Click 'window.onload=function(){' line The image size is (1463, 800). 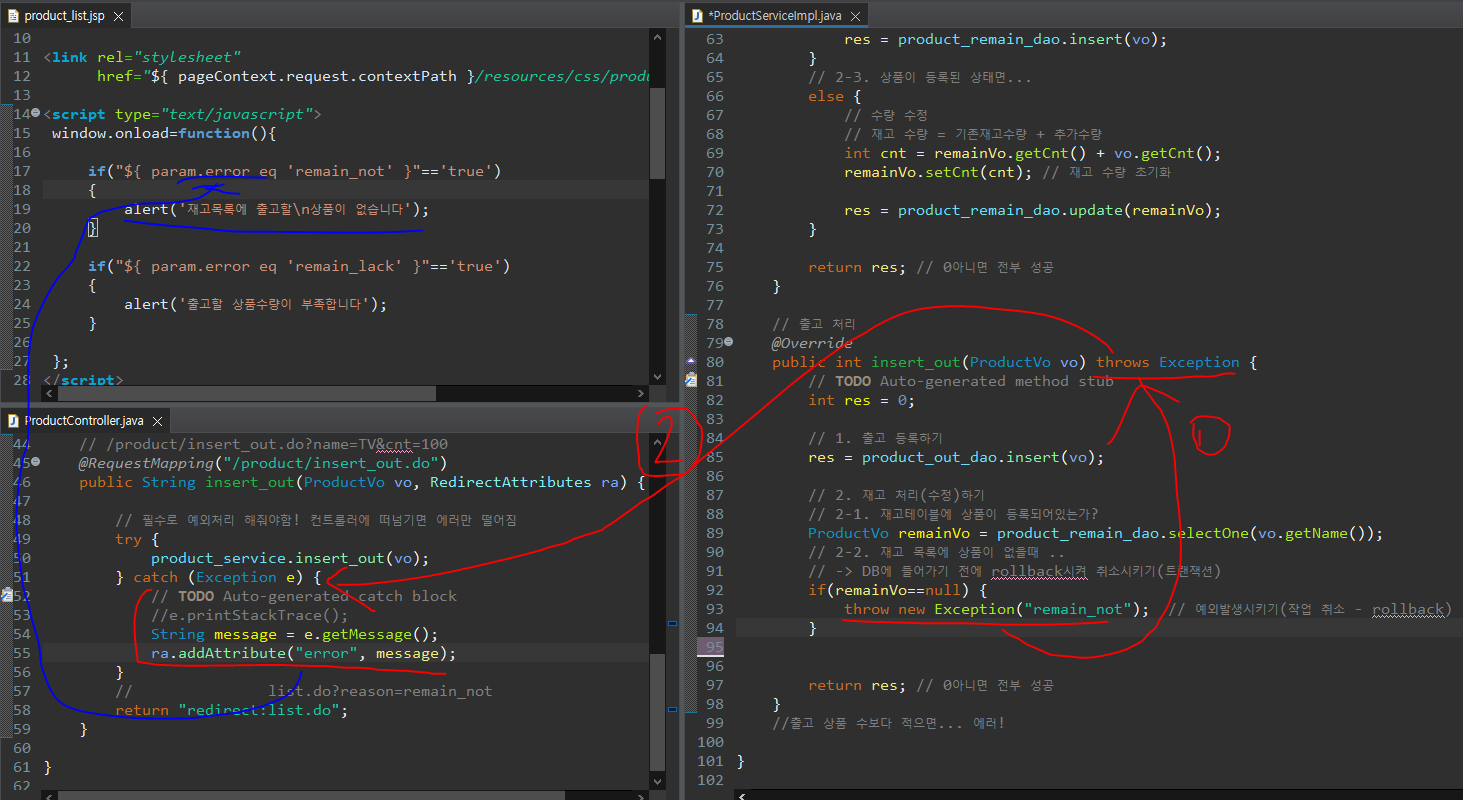164,133
